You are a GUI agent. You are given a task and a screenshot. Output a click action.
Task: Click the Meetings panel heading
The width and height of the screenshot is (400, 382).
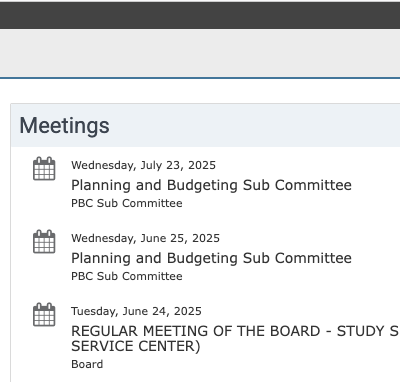tap(64, 126)
